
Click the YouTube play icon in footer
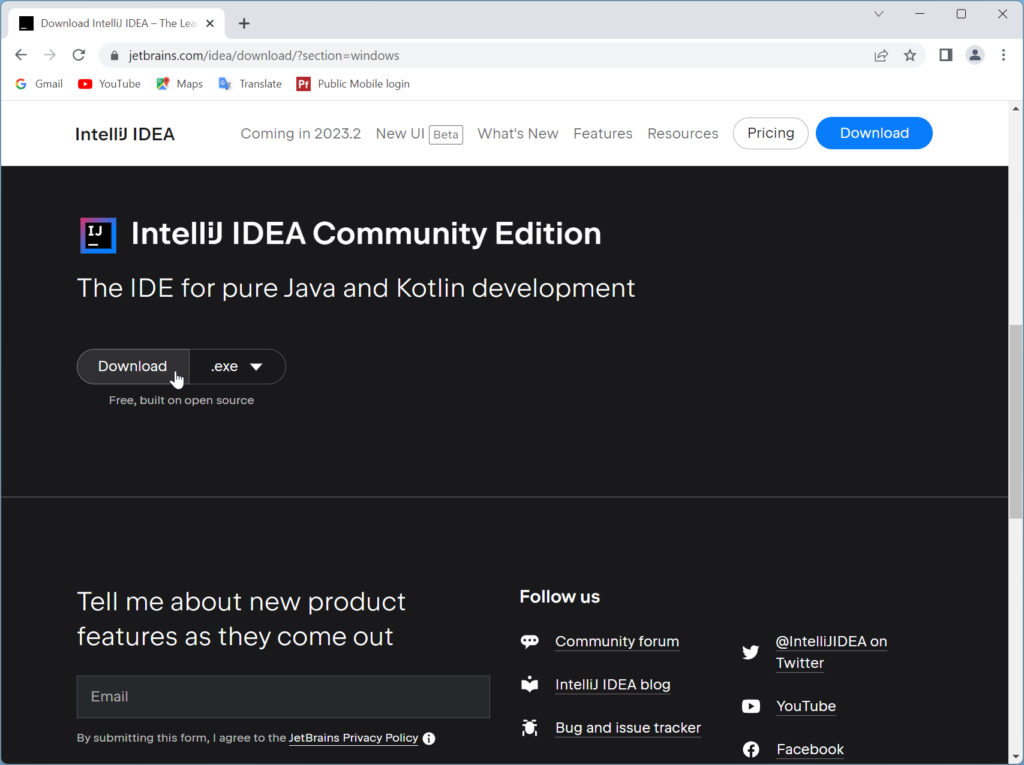[x=751, y=706]
